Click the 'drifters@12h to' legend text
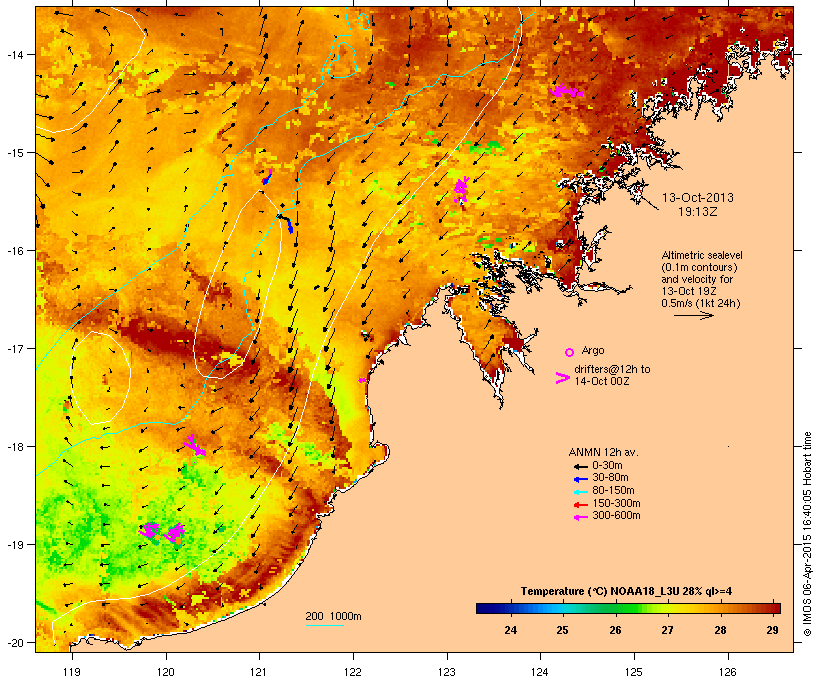The width and height of the screenshot is (820, 680). coord(612,369)
